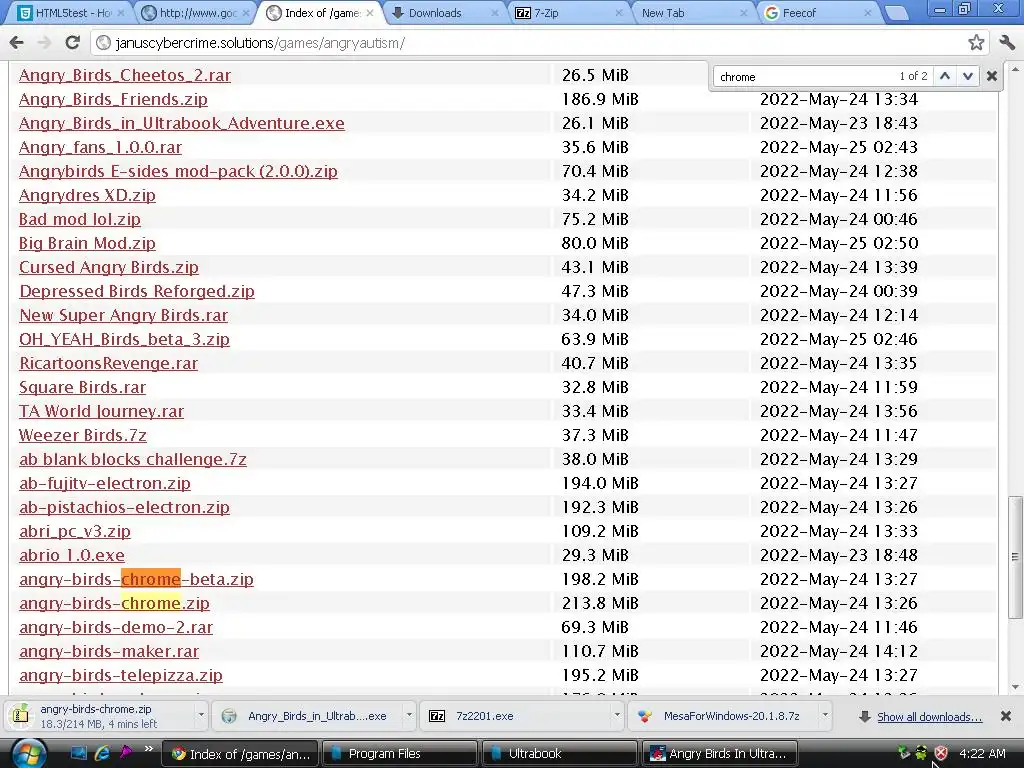Click the angry-birds-chrome.zip download item
The image size is (1024, 768).
99,716
